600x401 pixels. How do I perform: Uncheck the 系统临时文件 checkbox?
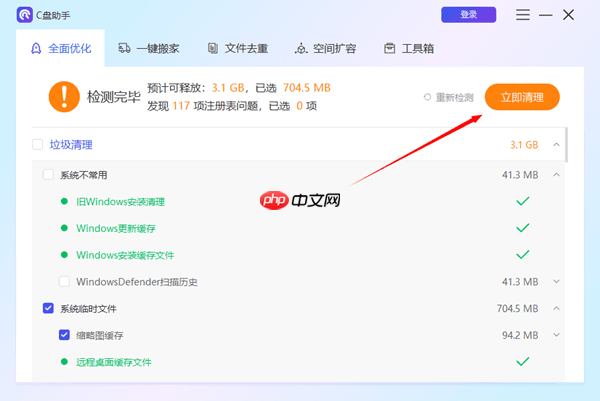coord(48,308)
